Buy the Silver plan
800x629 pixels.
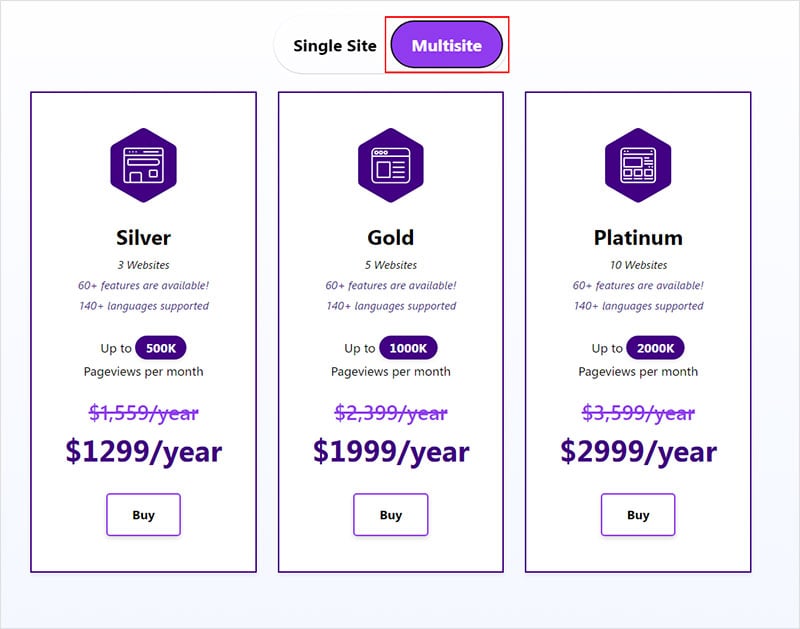[x=143, y=515]
